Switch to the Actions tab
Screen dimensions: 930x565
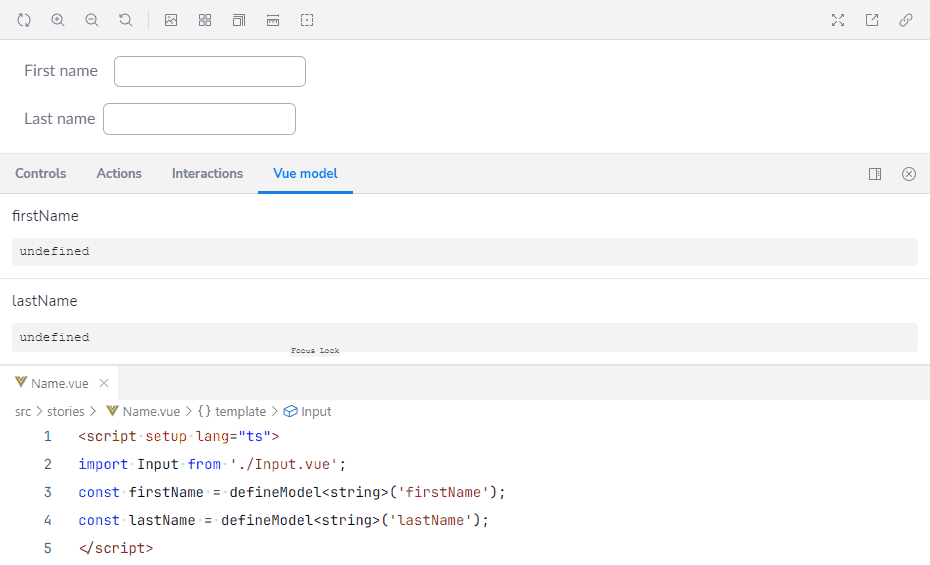coord(119,173)
